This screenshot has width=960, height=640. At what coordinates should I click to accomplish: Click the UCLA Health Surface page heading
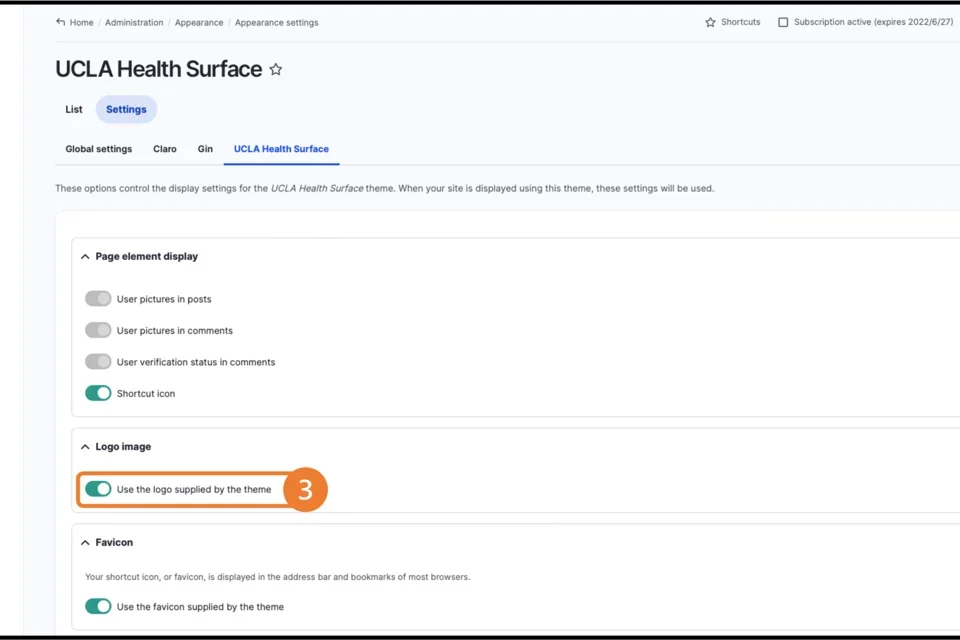point(159,69)
